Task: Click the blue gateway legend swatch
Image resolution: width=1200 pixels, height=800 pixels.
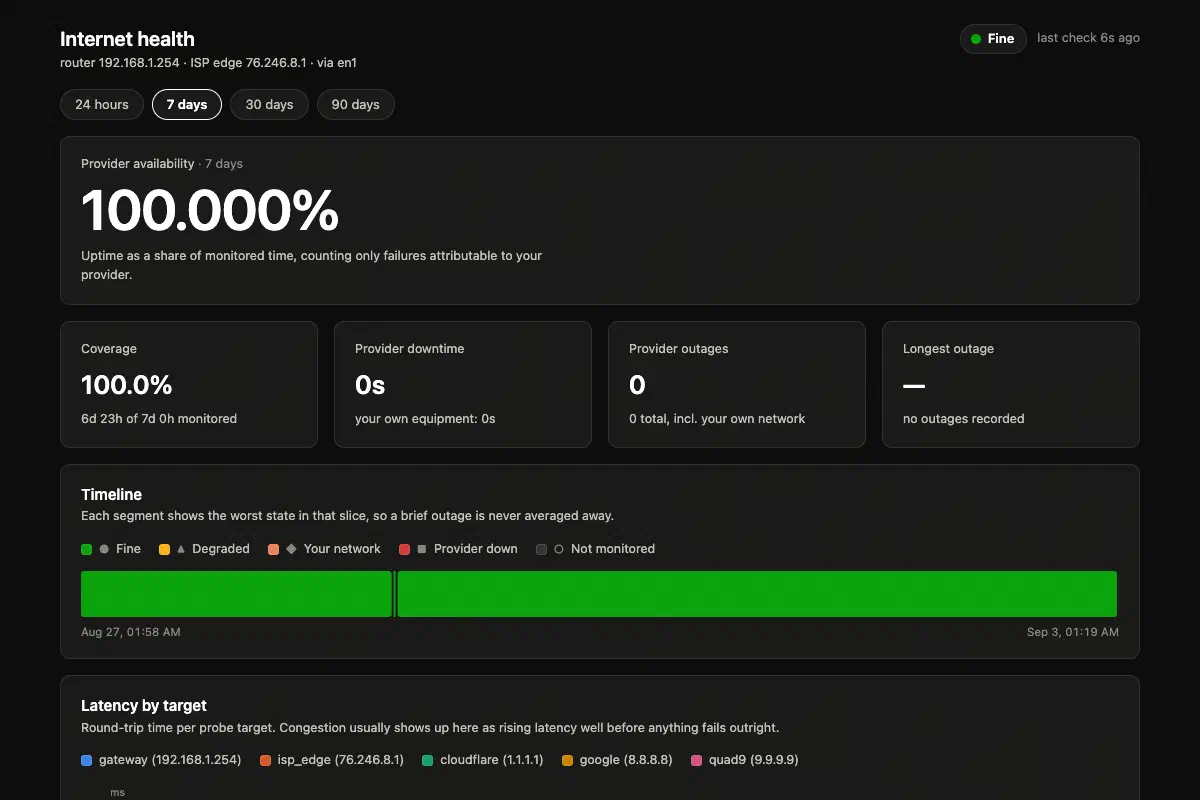Action: [87, 760]
